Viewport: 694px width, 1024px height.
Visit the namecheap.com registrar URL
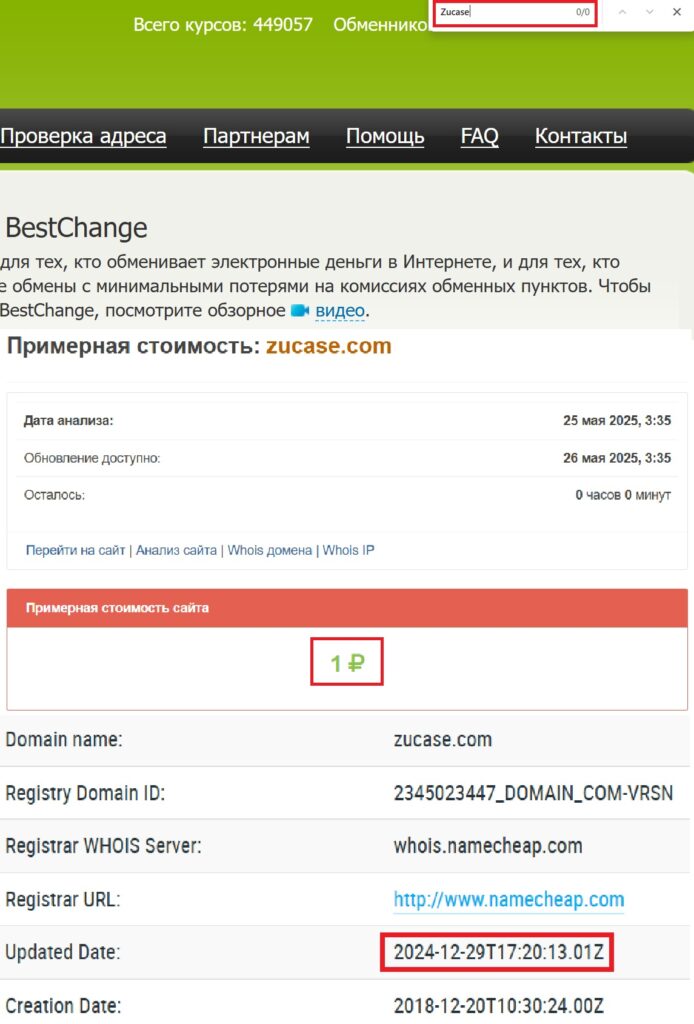509,899
